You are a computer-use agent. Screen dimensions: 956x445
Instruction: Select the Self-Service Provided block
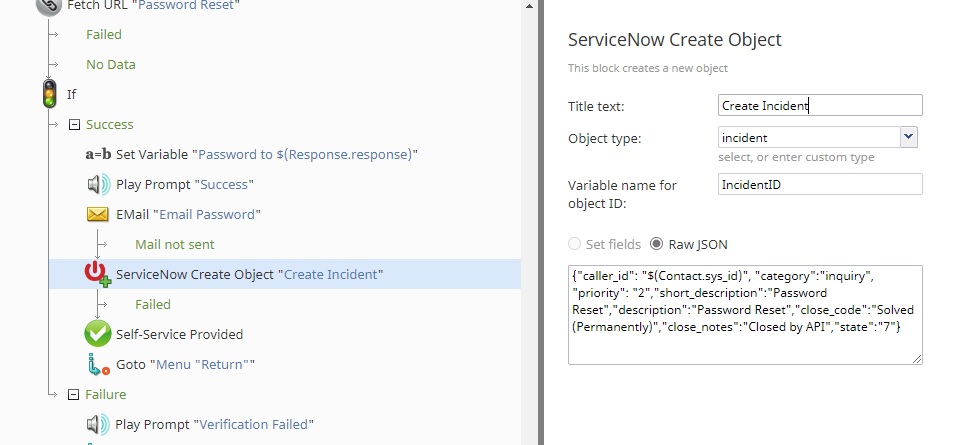tap(179, 334)
